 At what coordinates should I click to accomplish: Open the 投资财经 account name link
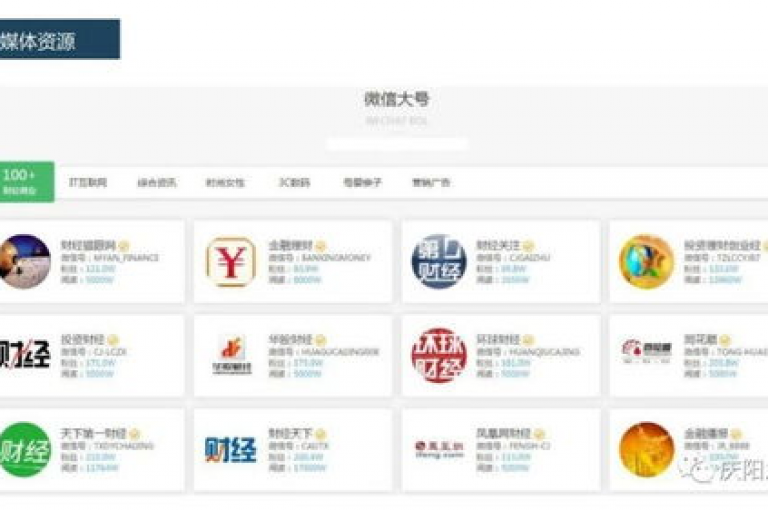(83, 340)
